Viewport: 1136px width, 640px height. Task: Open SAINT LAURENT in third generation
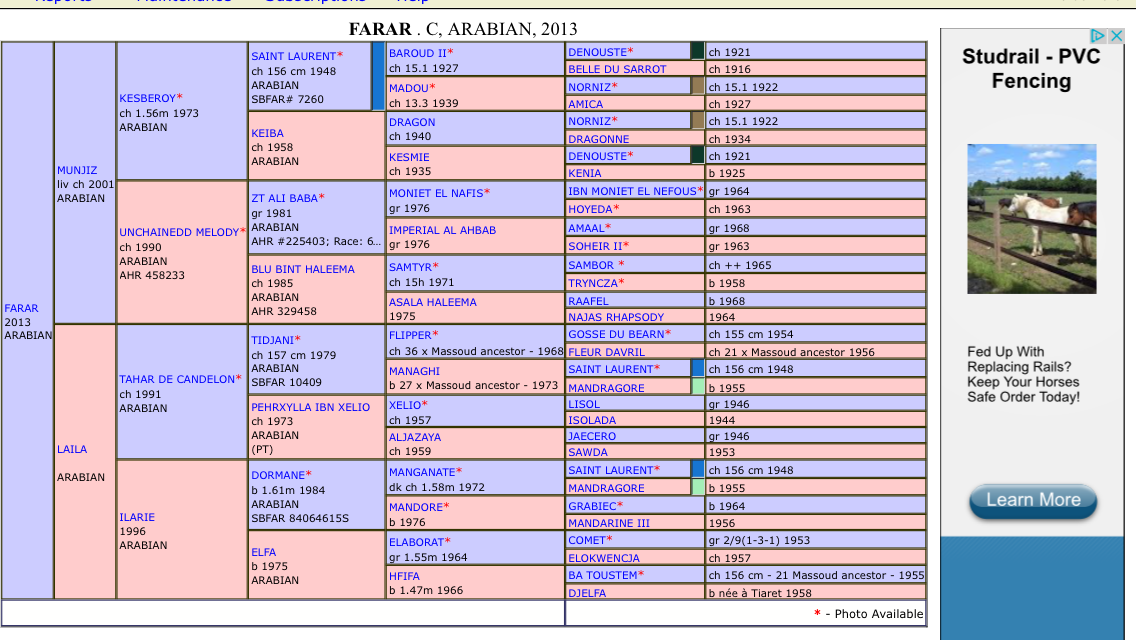[x=293, y=56]
